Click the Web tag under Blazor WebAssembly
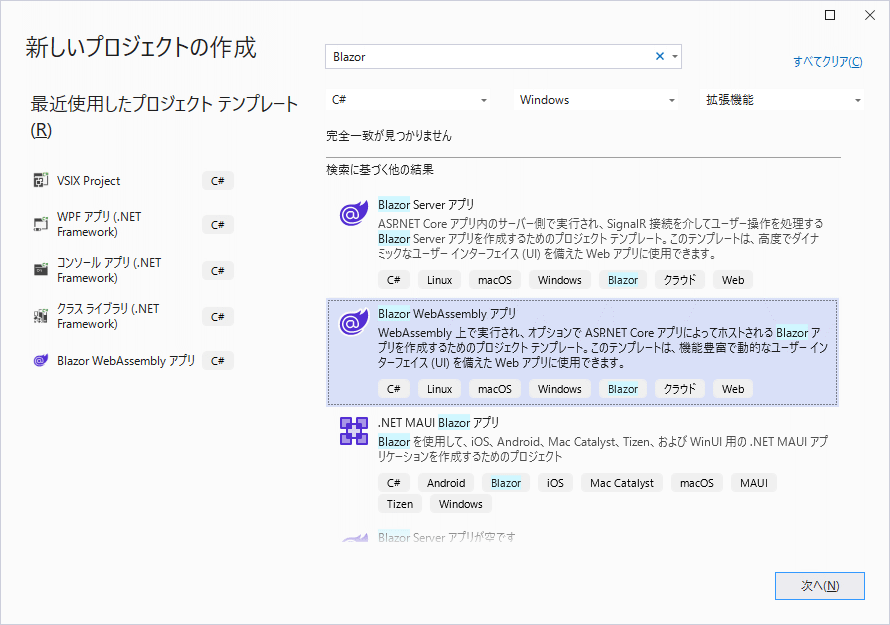 coord(732,388)
